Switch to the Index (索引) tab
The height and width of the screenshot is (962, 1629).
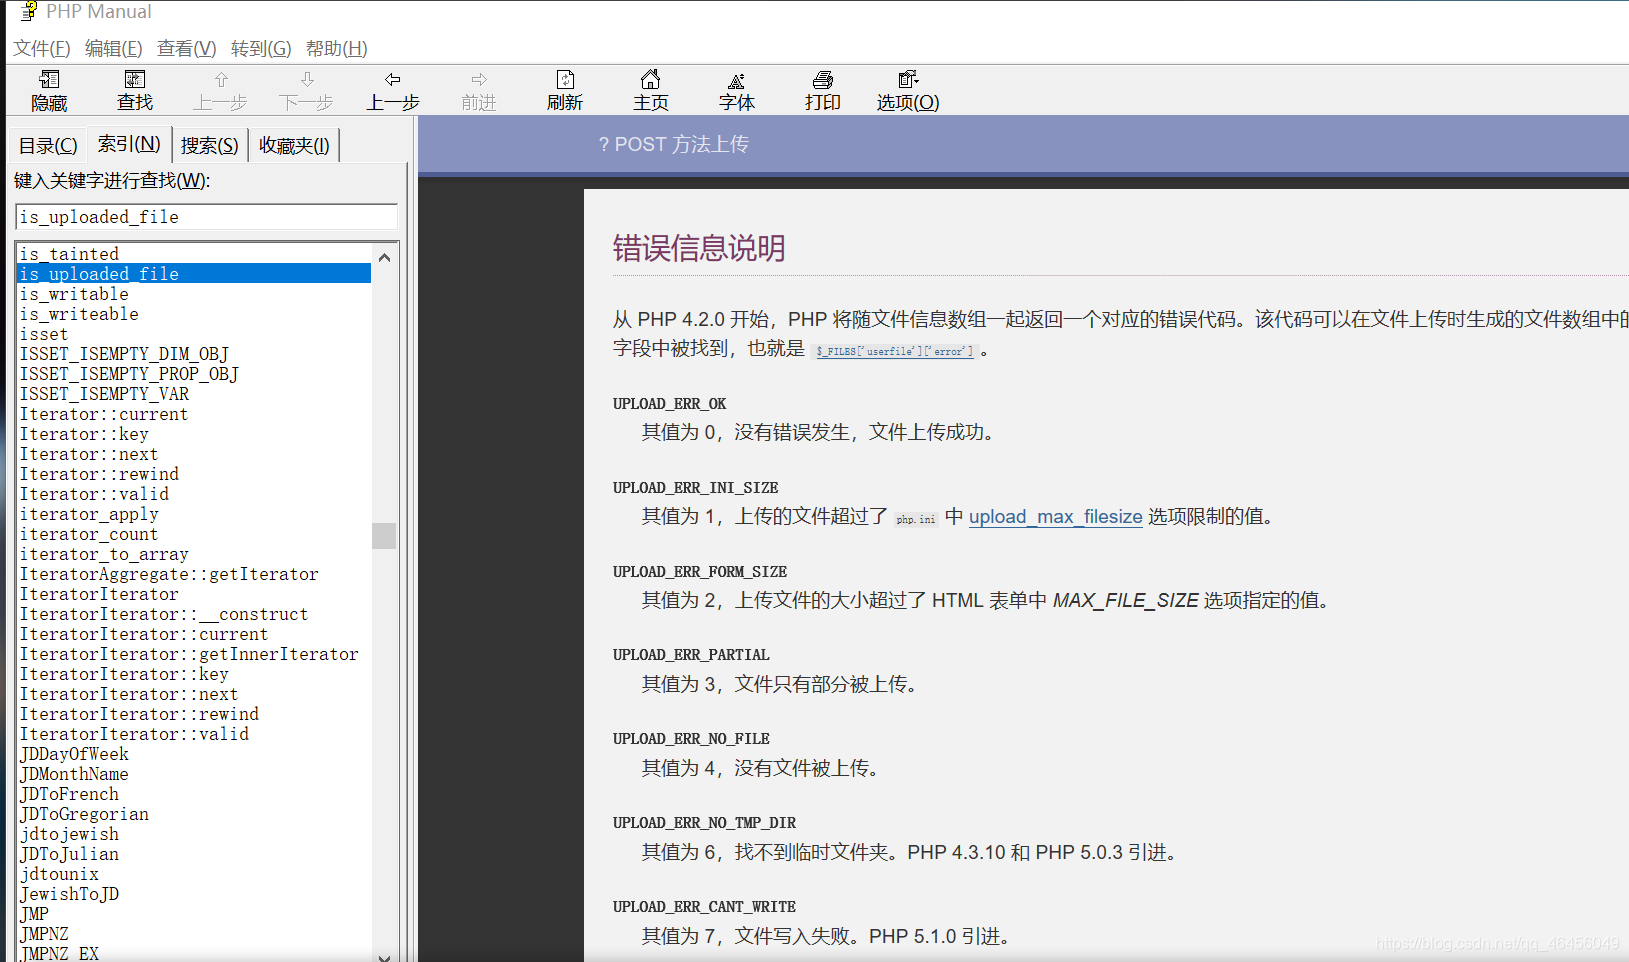click(x=129, y=143)
